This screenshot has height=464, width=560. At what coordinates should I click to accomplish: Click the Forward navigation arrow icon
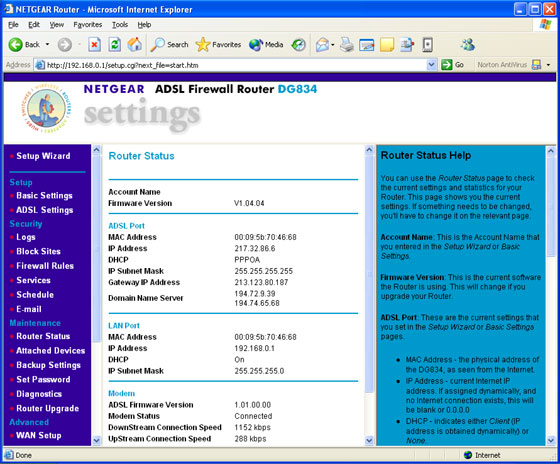pyautogui.click(x=65, y=45)
